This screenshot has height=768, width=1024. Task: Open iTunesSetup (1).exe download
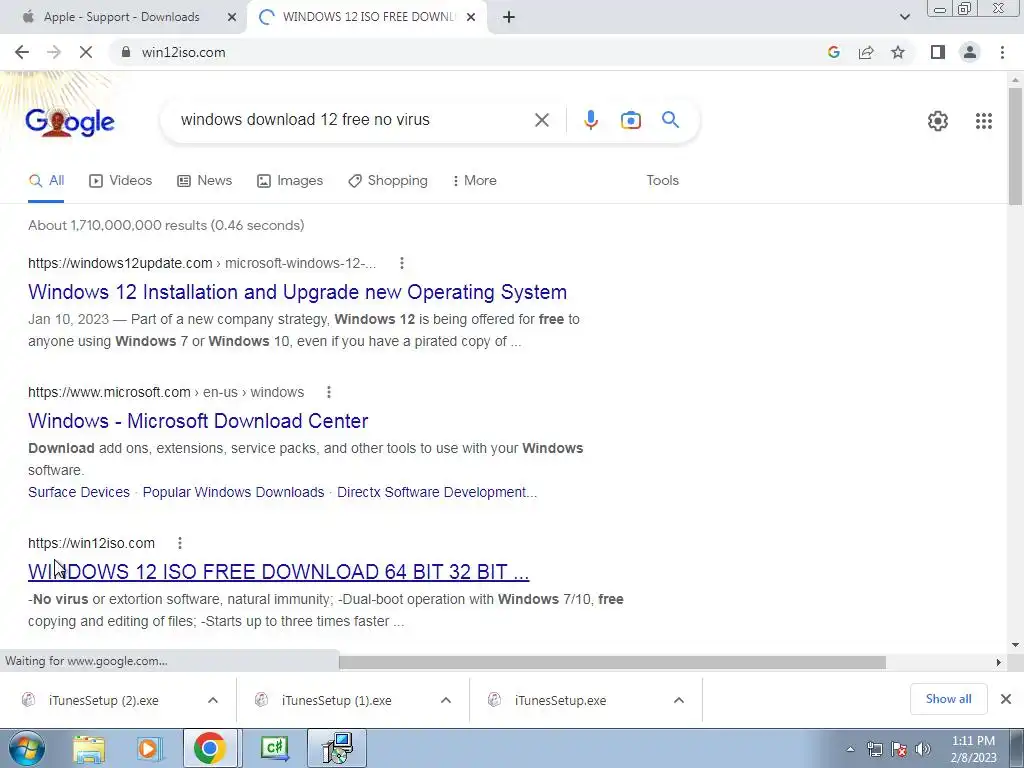tap(336, 701)
